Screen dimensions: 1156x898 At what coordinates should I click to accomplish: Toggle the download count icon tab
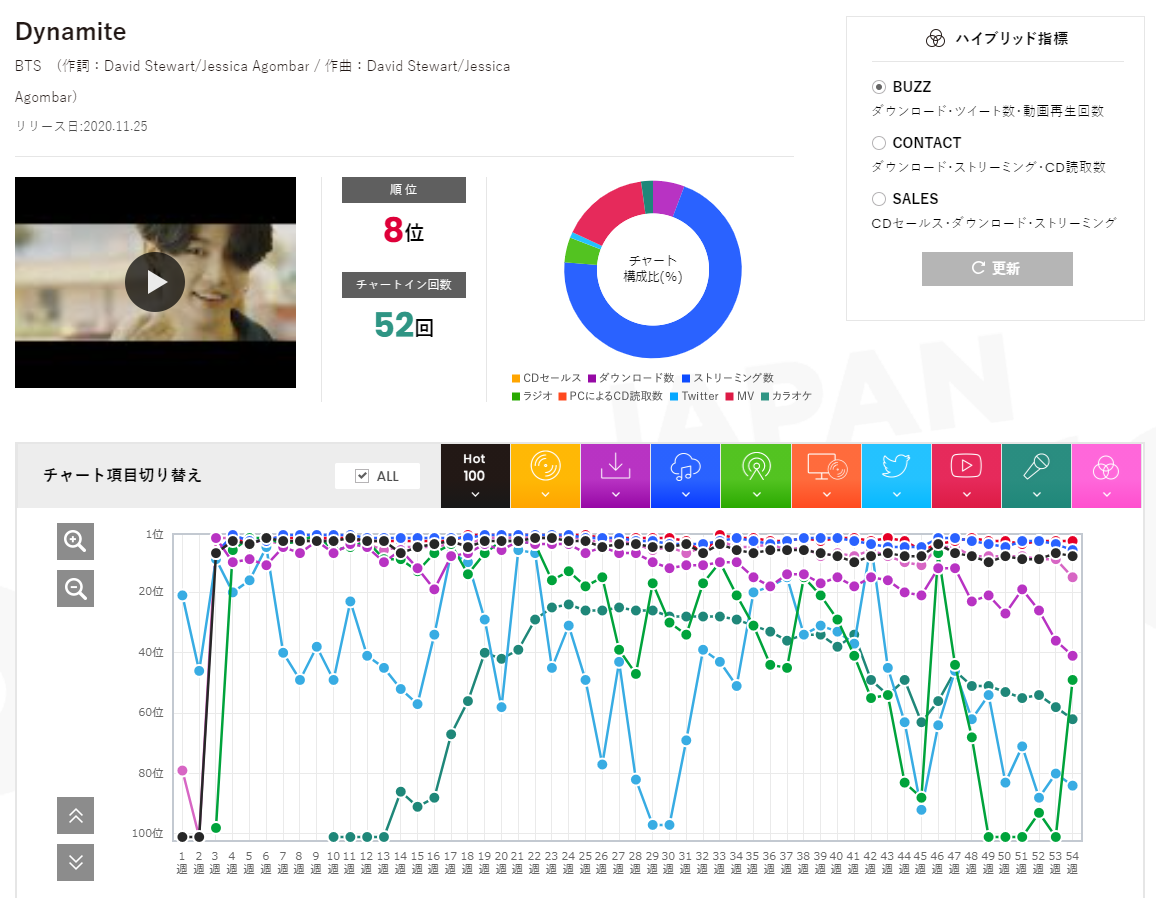click(616, 476)
